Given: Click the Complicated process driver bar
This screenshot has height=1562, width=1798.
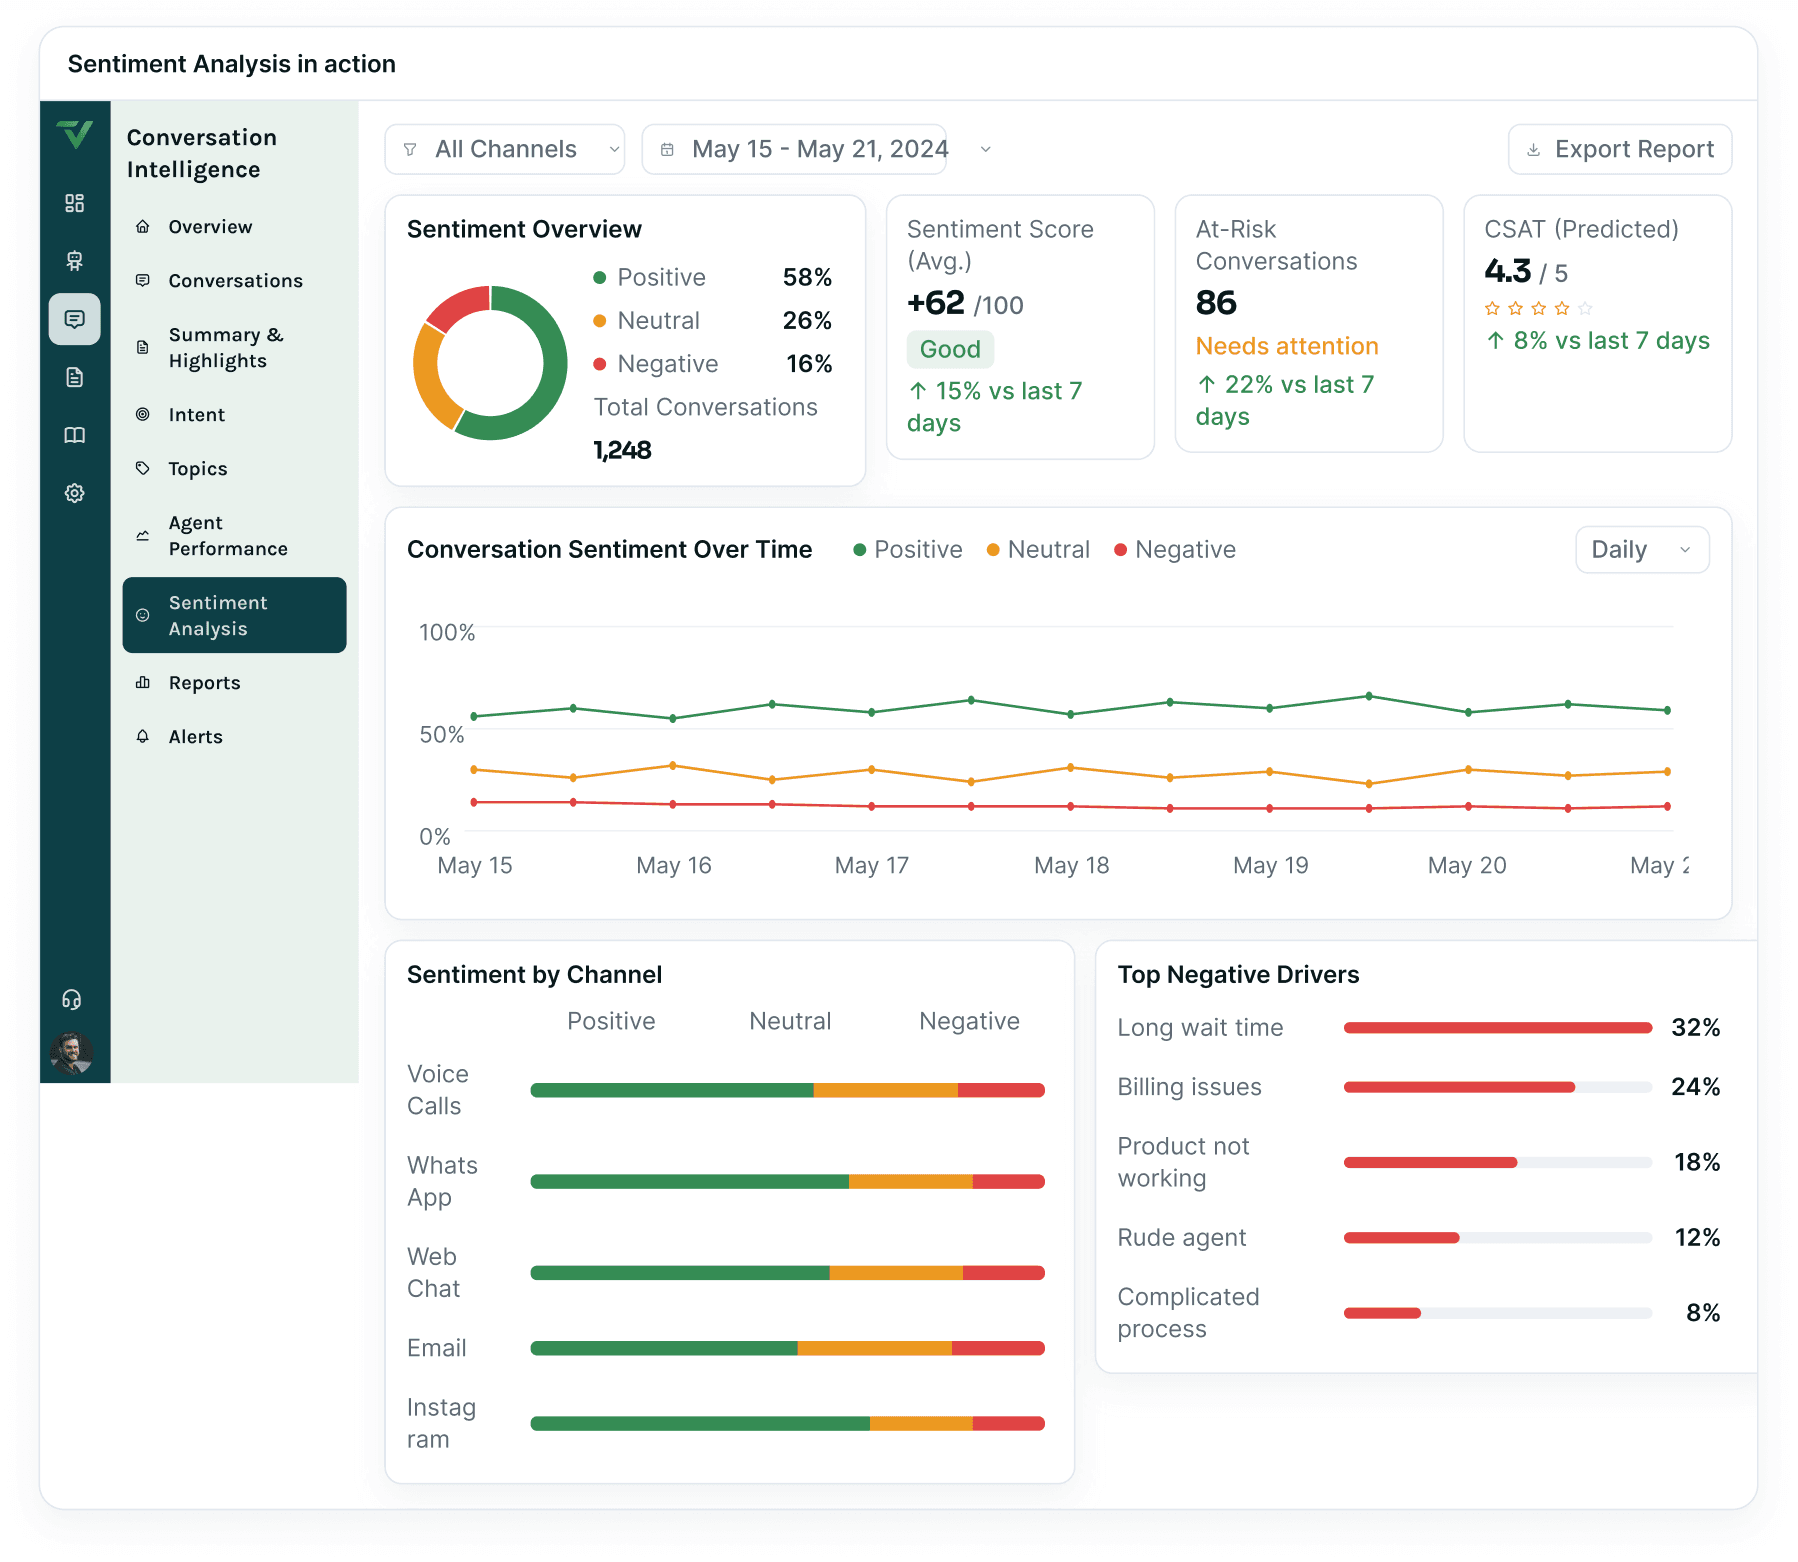Looking at the screenshot, I should point(1498,1313).
